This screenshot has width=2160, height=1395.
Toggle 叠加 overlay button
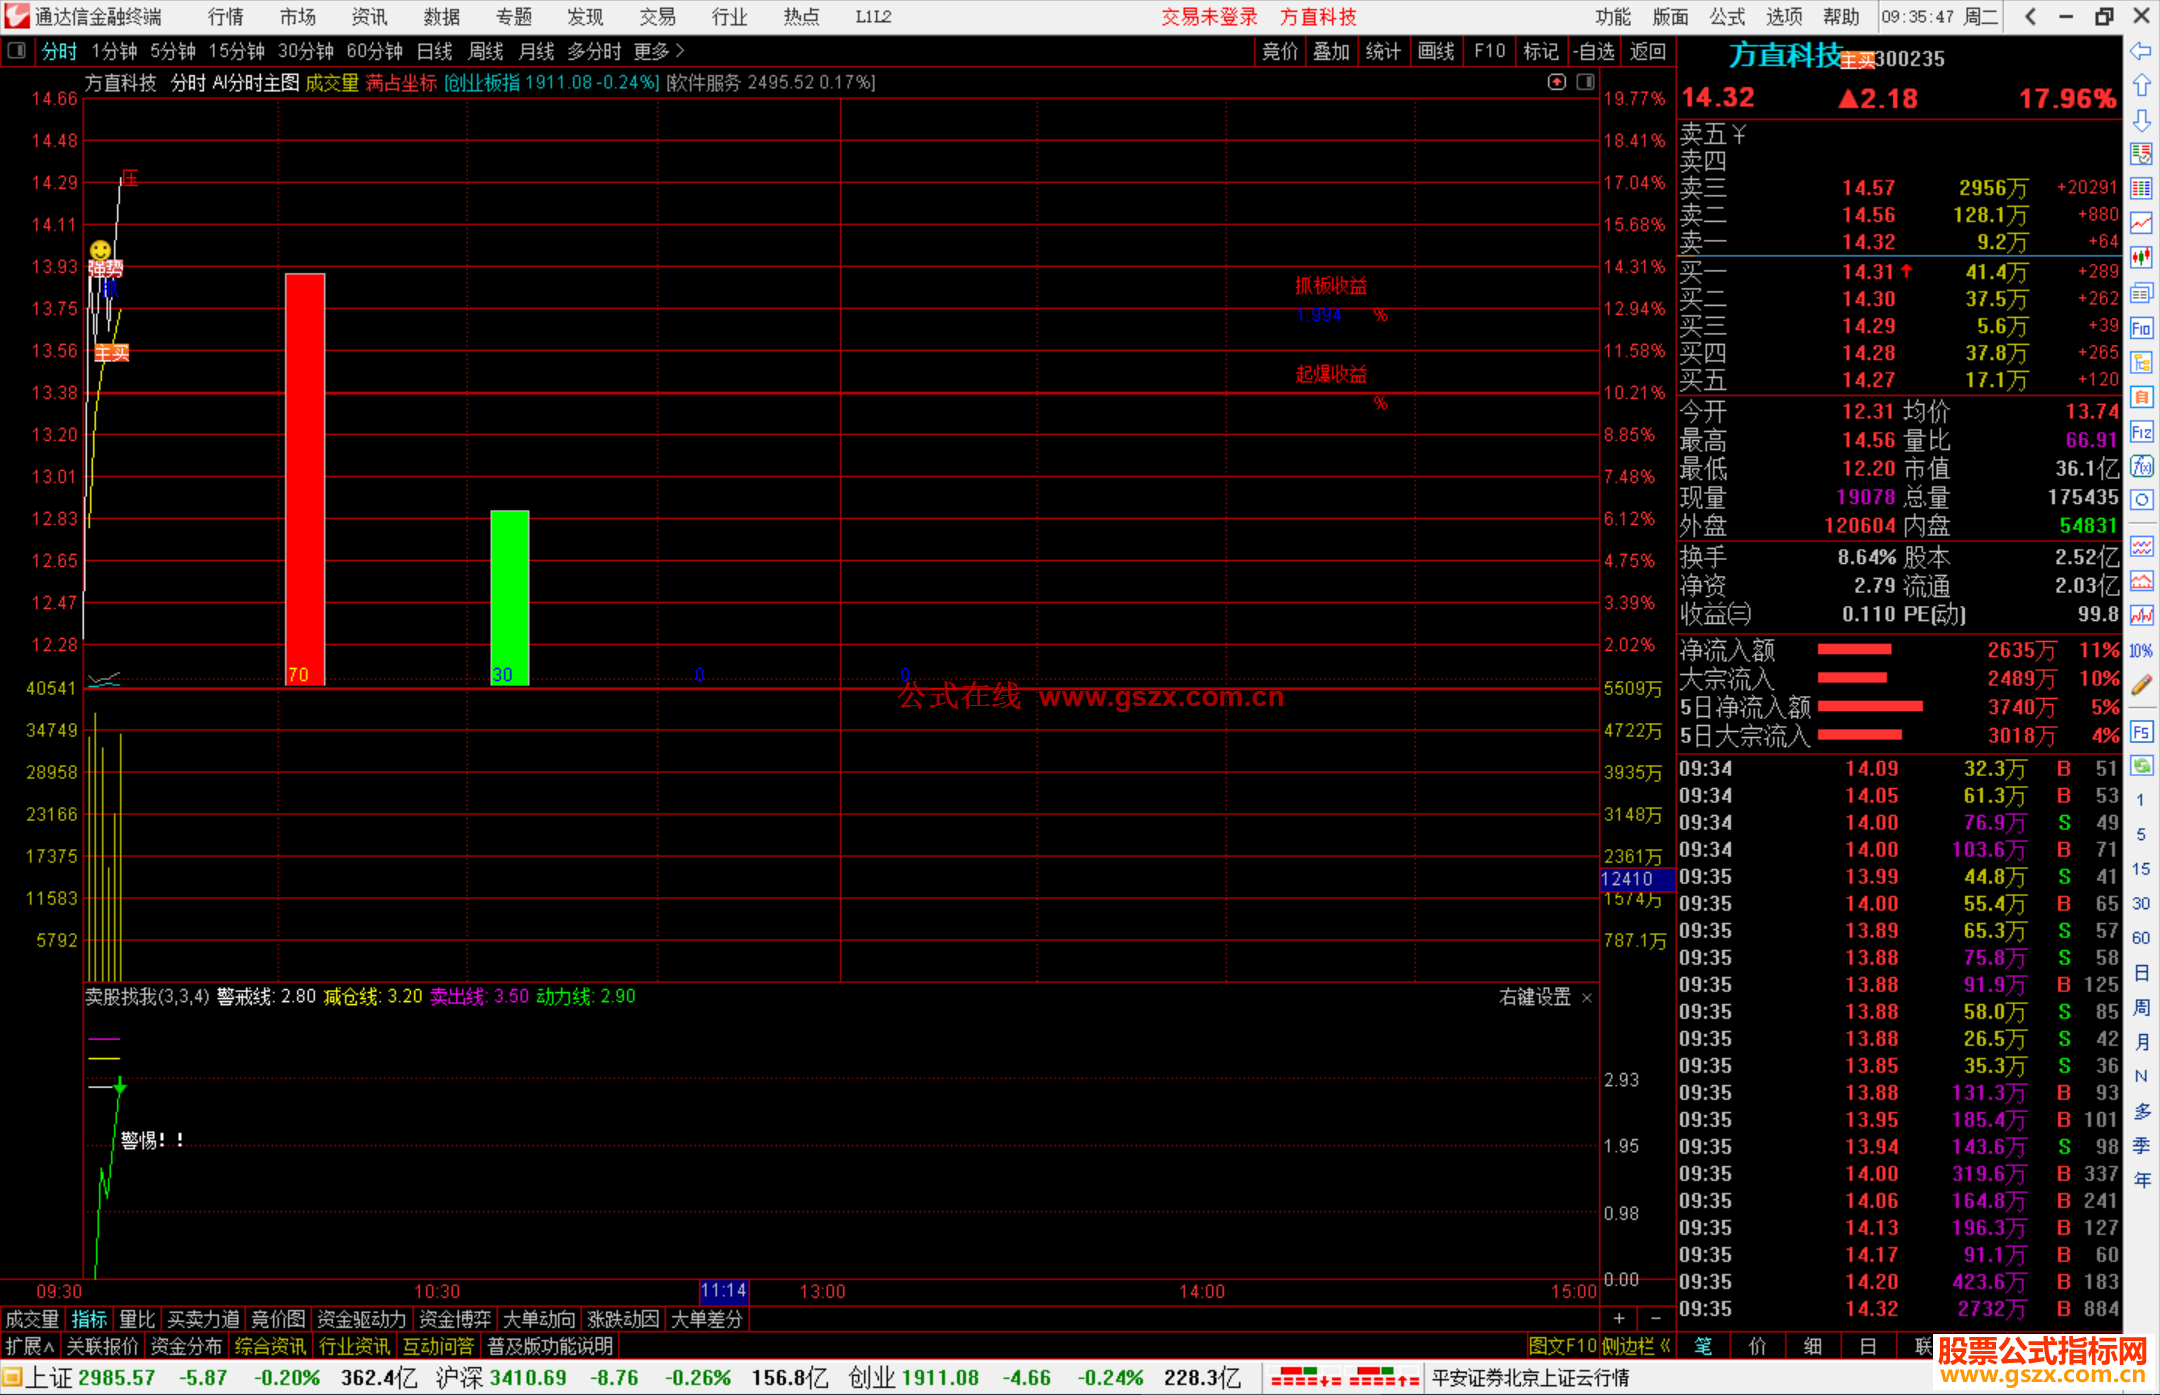pos(1331,51)
